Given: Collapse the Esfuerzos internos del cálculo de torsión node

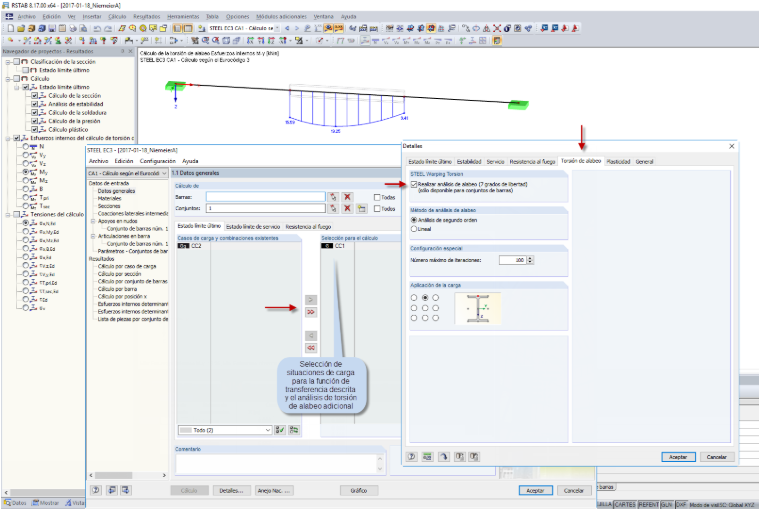Looking at the screenshot, I should [8, 138].
